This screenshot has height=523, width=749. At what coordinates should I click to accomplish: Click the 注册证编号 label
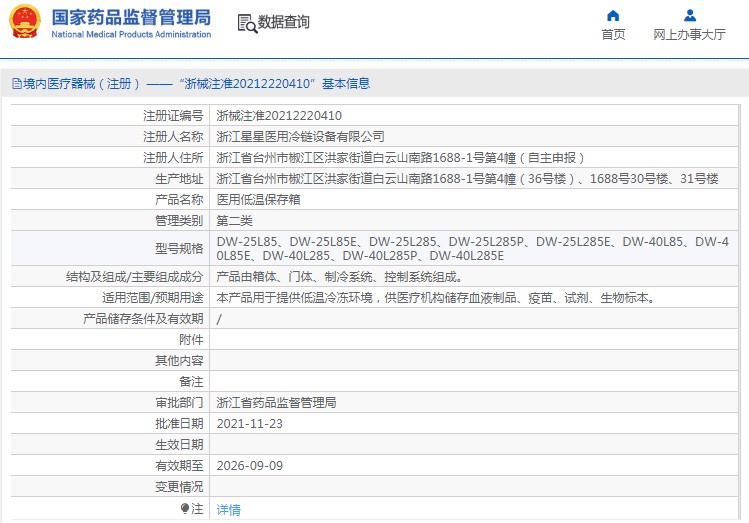pyautogui.click(x=173, y=116)
